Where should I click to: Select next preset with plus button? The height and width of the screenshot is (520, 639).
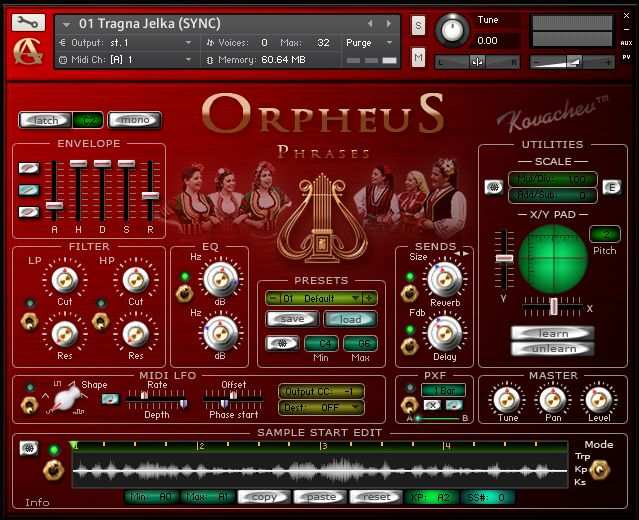[x=370, y=298]
